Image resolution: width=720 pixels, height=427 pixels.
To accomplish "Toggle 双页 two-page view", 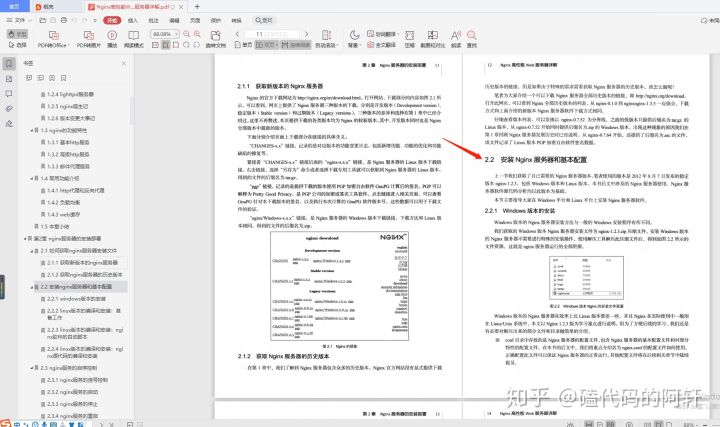I will tap(267, 45).
